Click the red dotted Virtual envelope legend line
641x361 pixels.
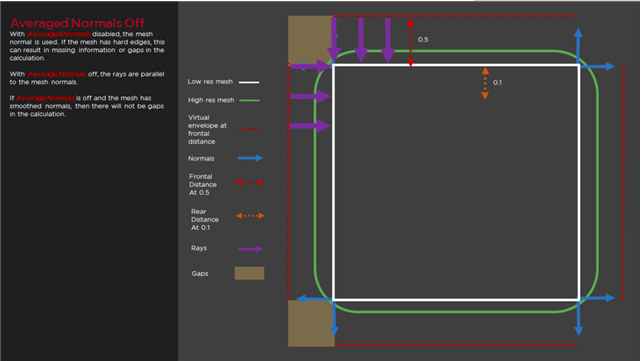(249, 129)
